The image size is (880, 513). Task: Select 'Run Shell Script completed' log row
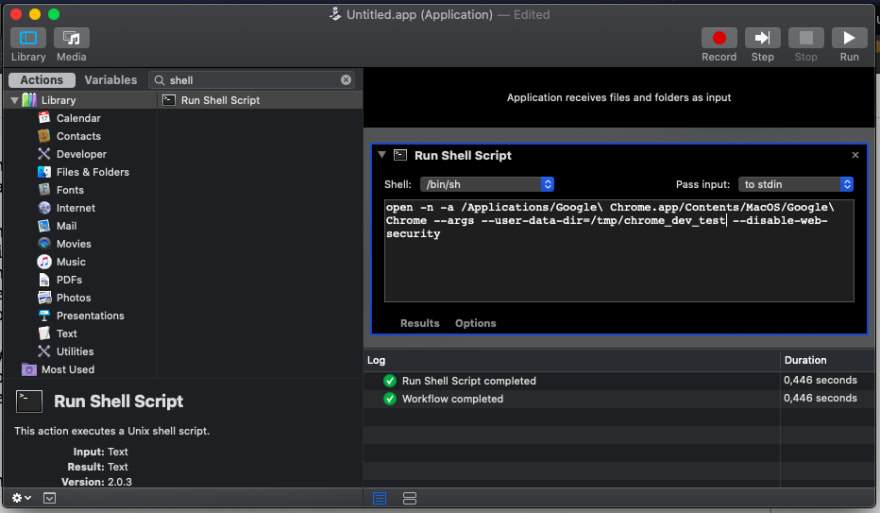click(619, 381)
